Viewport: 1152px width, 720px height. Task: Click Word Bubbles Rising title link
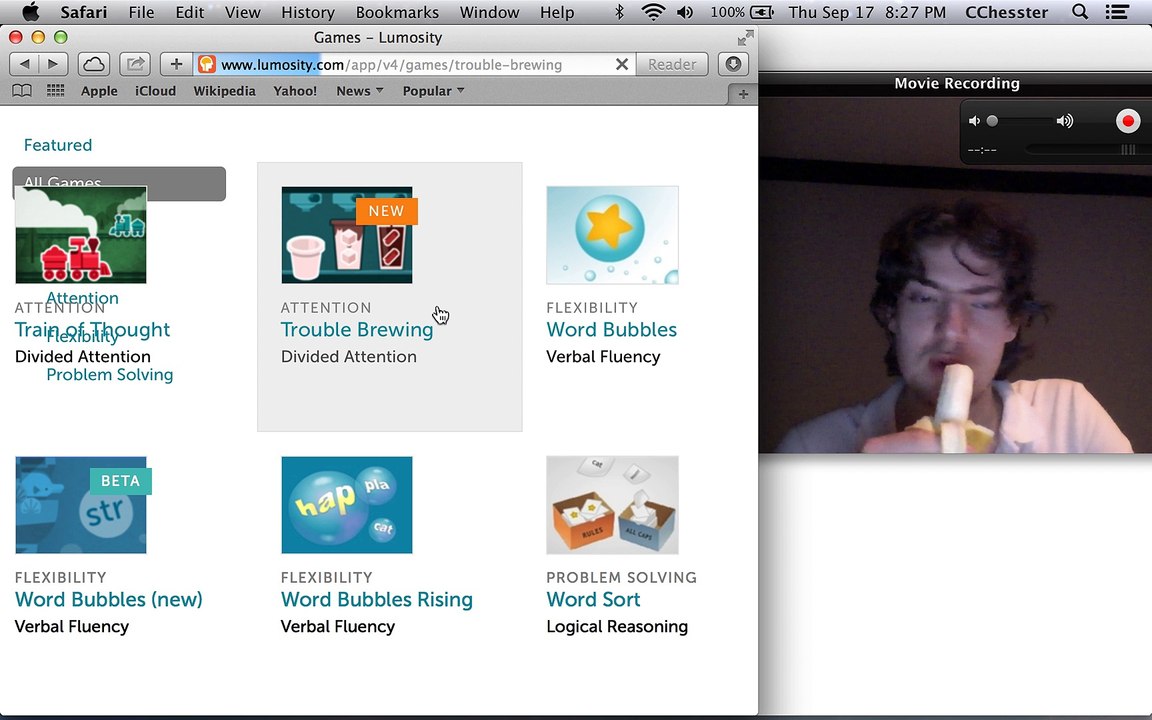click(377, 600)
